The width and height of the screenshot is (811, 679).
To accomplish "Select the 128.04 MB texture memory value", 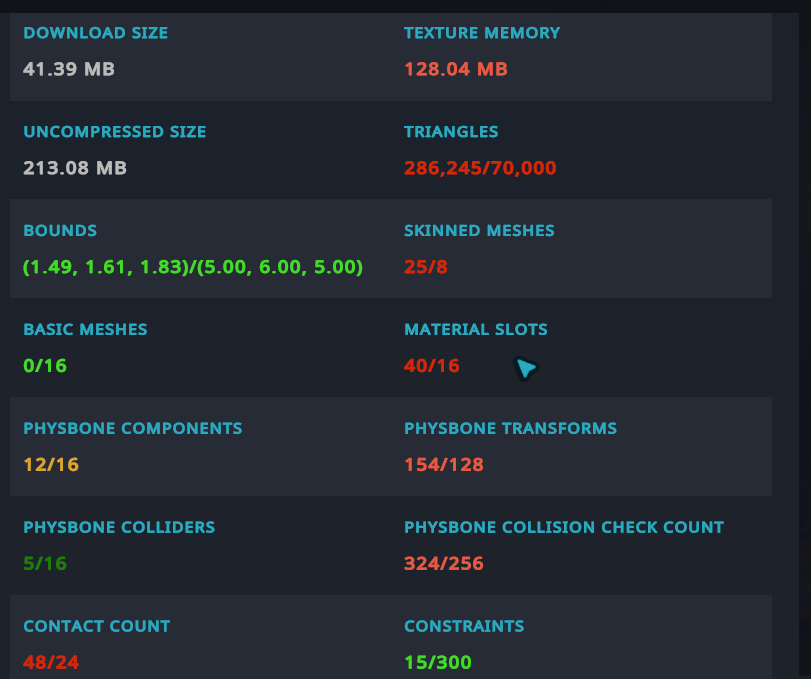I will click(456, 69).
